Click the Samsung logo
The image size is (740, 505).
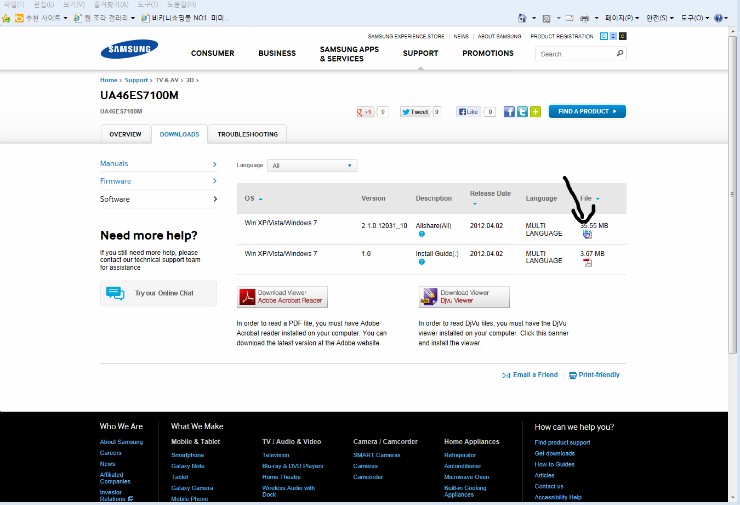coord(129,49)
